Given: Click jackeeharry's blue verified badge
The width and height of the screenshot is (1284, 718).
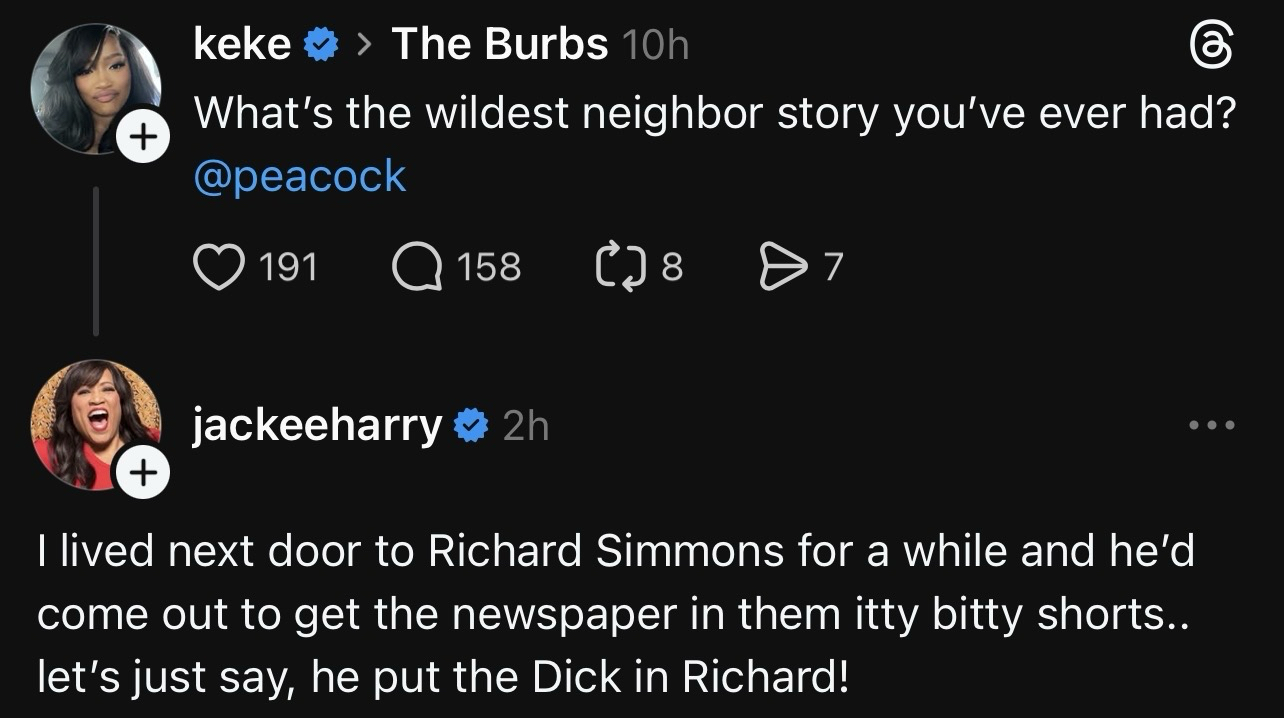Looking at the screenshot, I should [471, 427].
